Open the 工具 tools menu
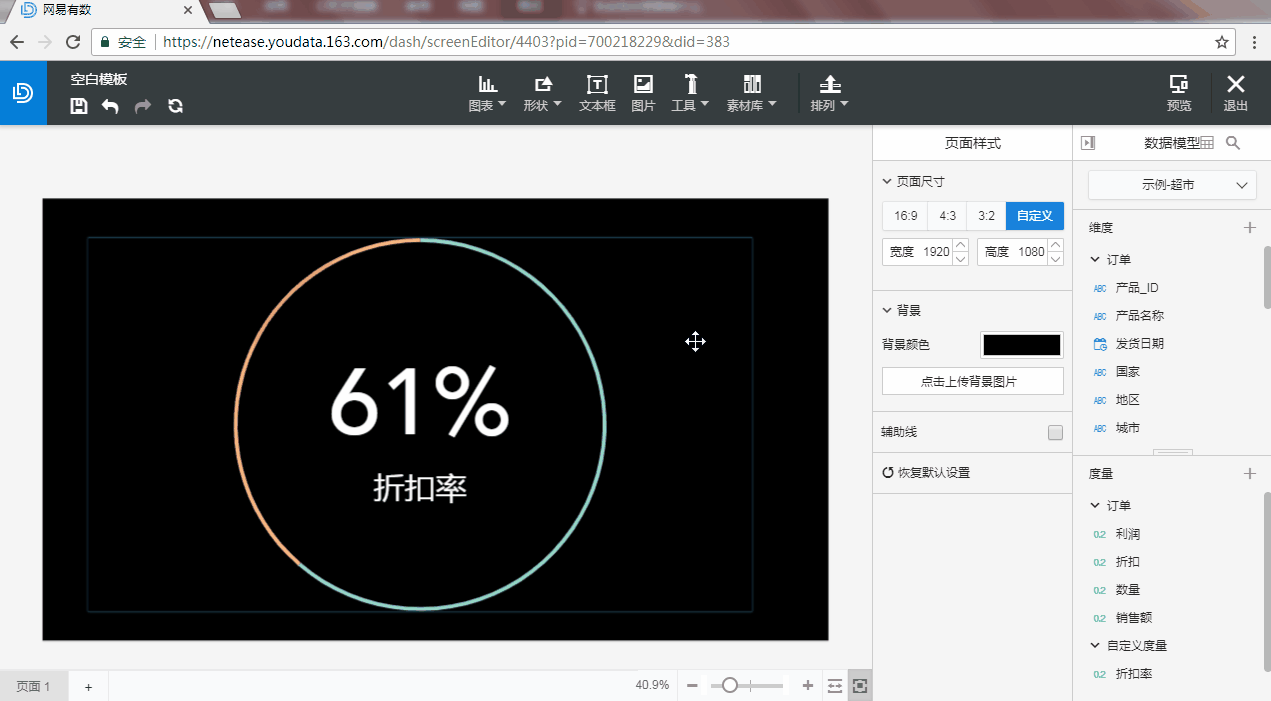The width and height of the screenshot is (1271, 701). point(690,93)
